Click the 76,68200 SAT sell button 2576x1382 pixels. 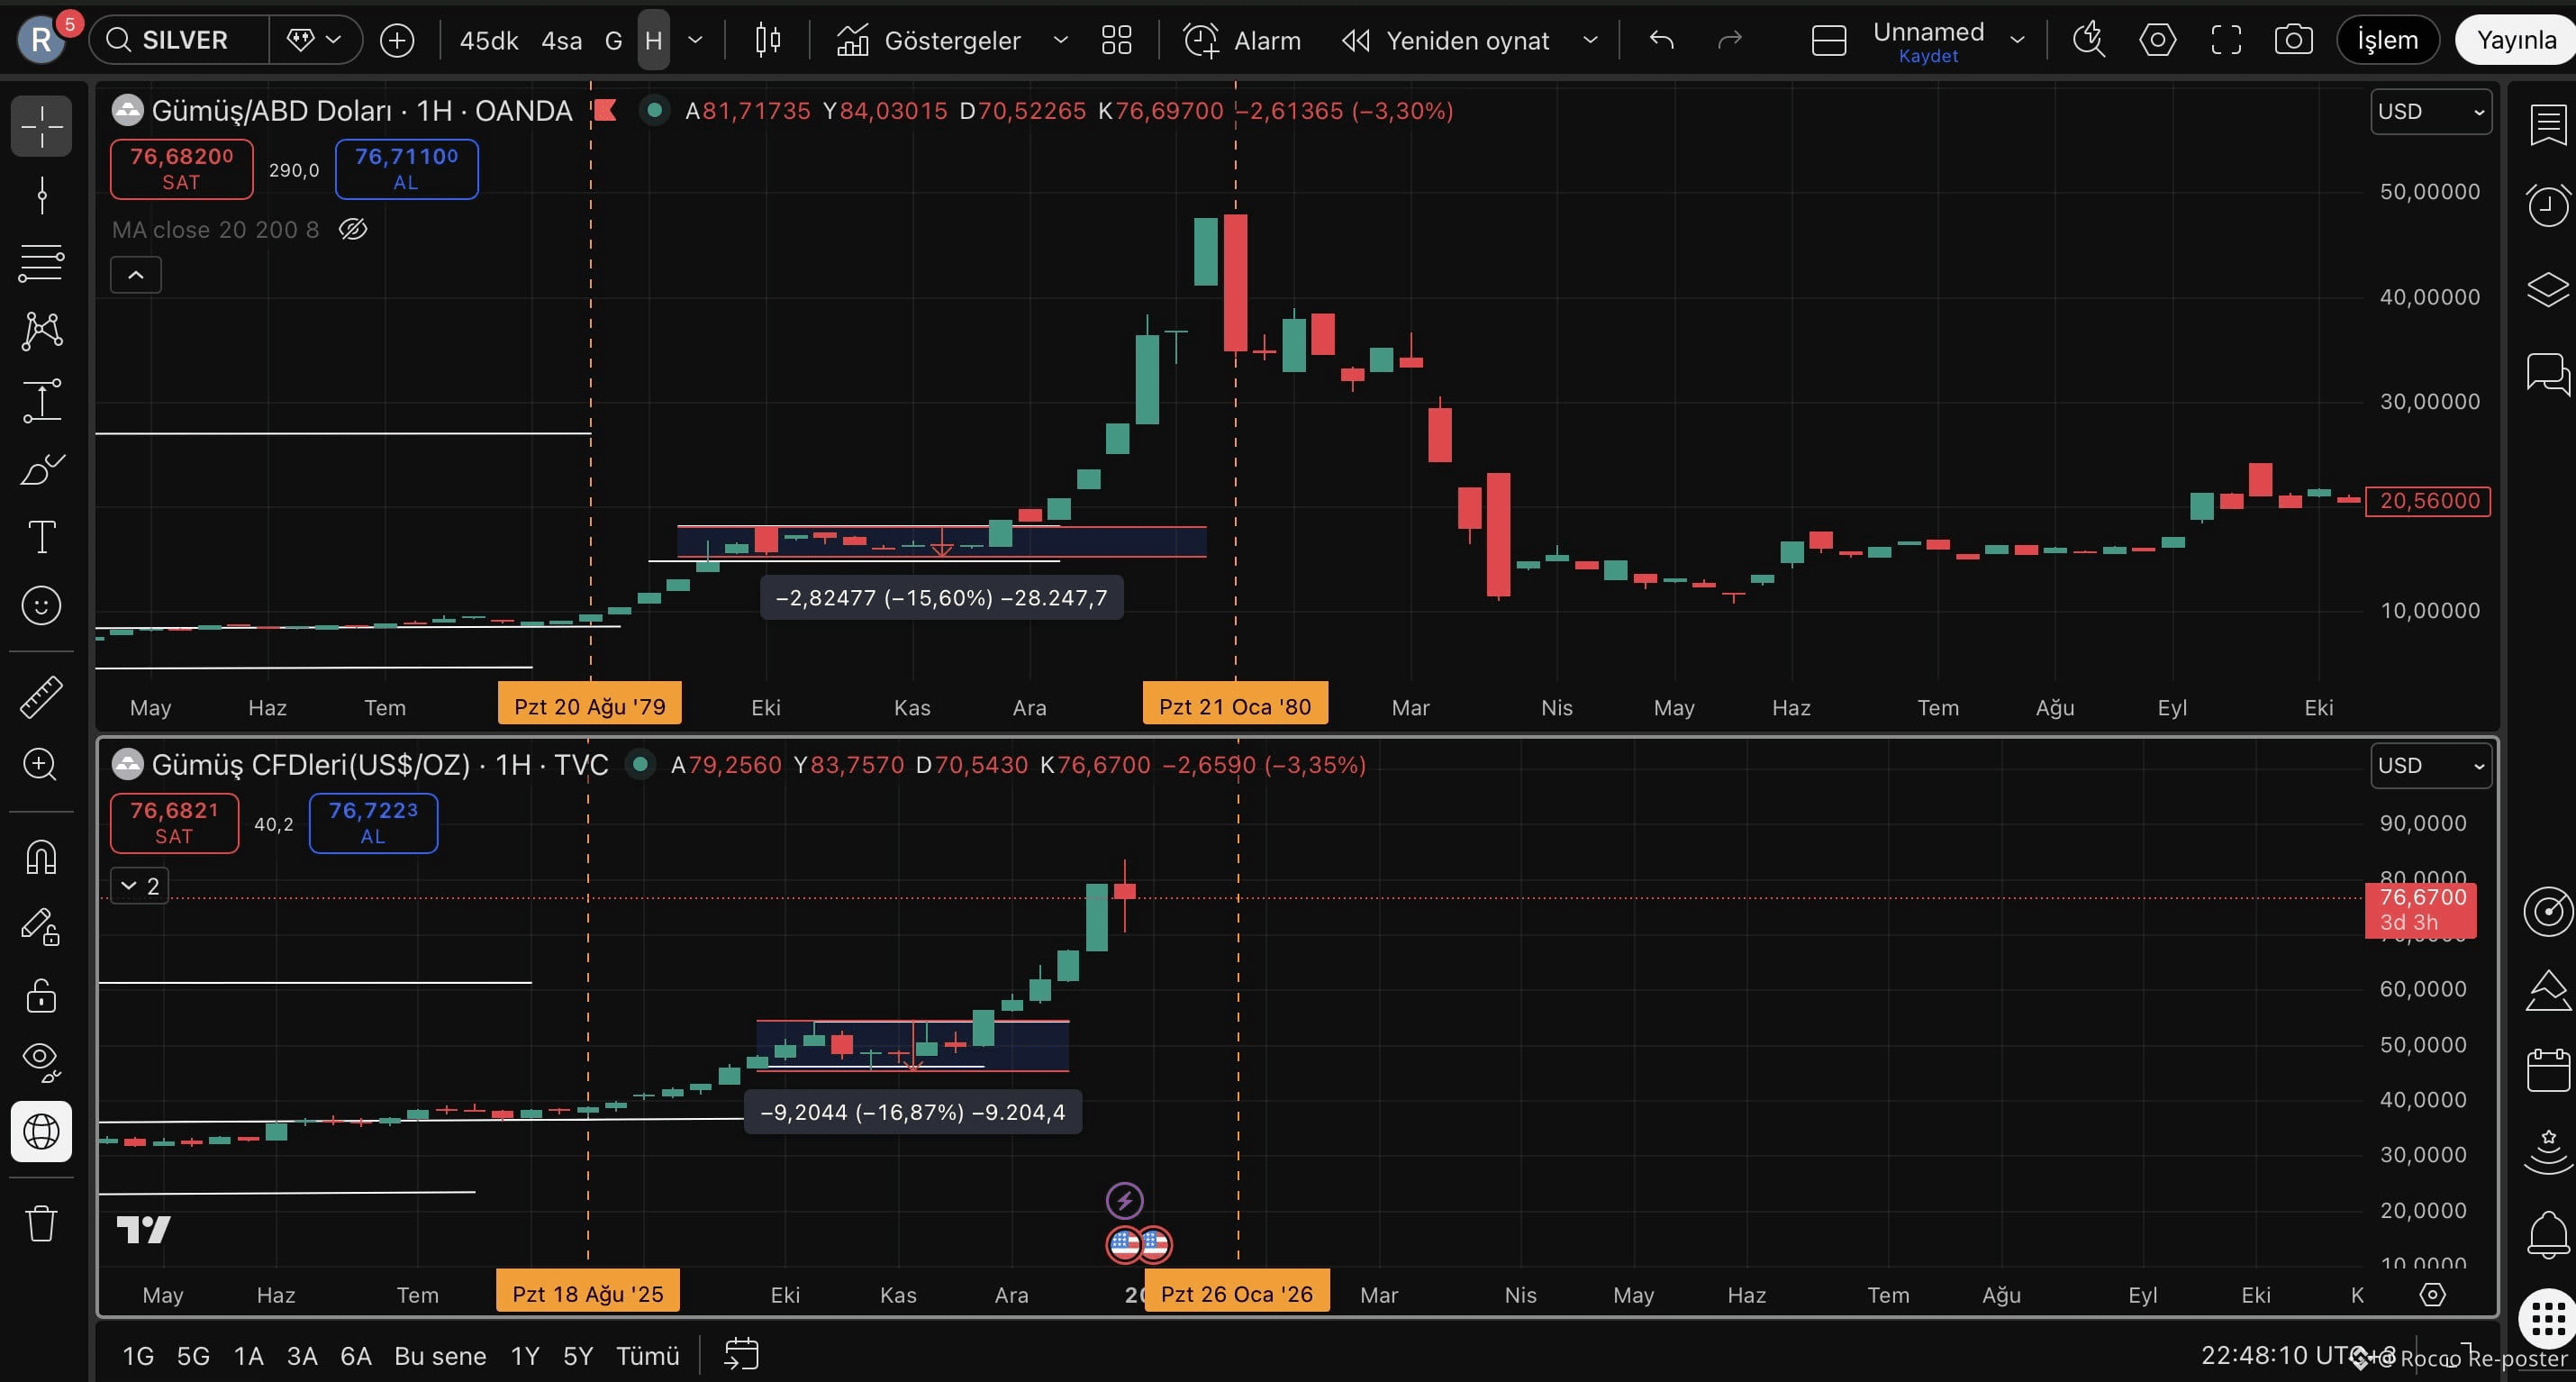(181, 169)
